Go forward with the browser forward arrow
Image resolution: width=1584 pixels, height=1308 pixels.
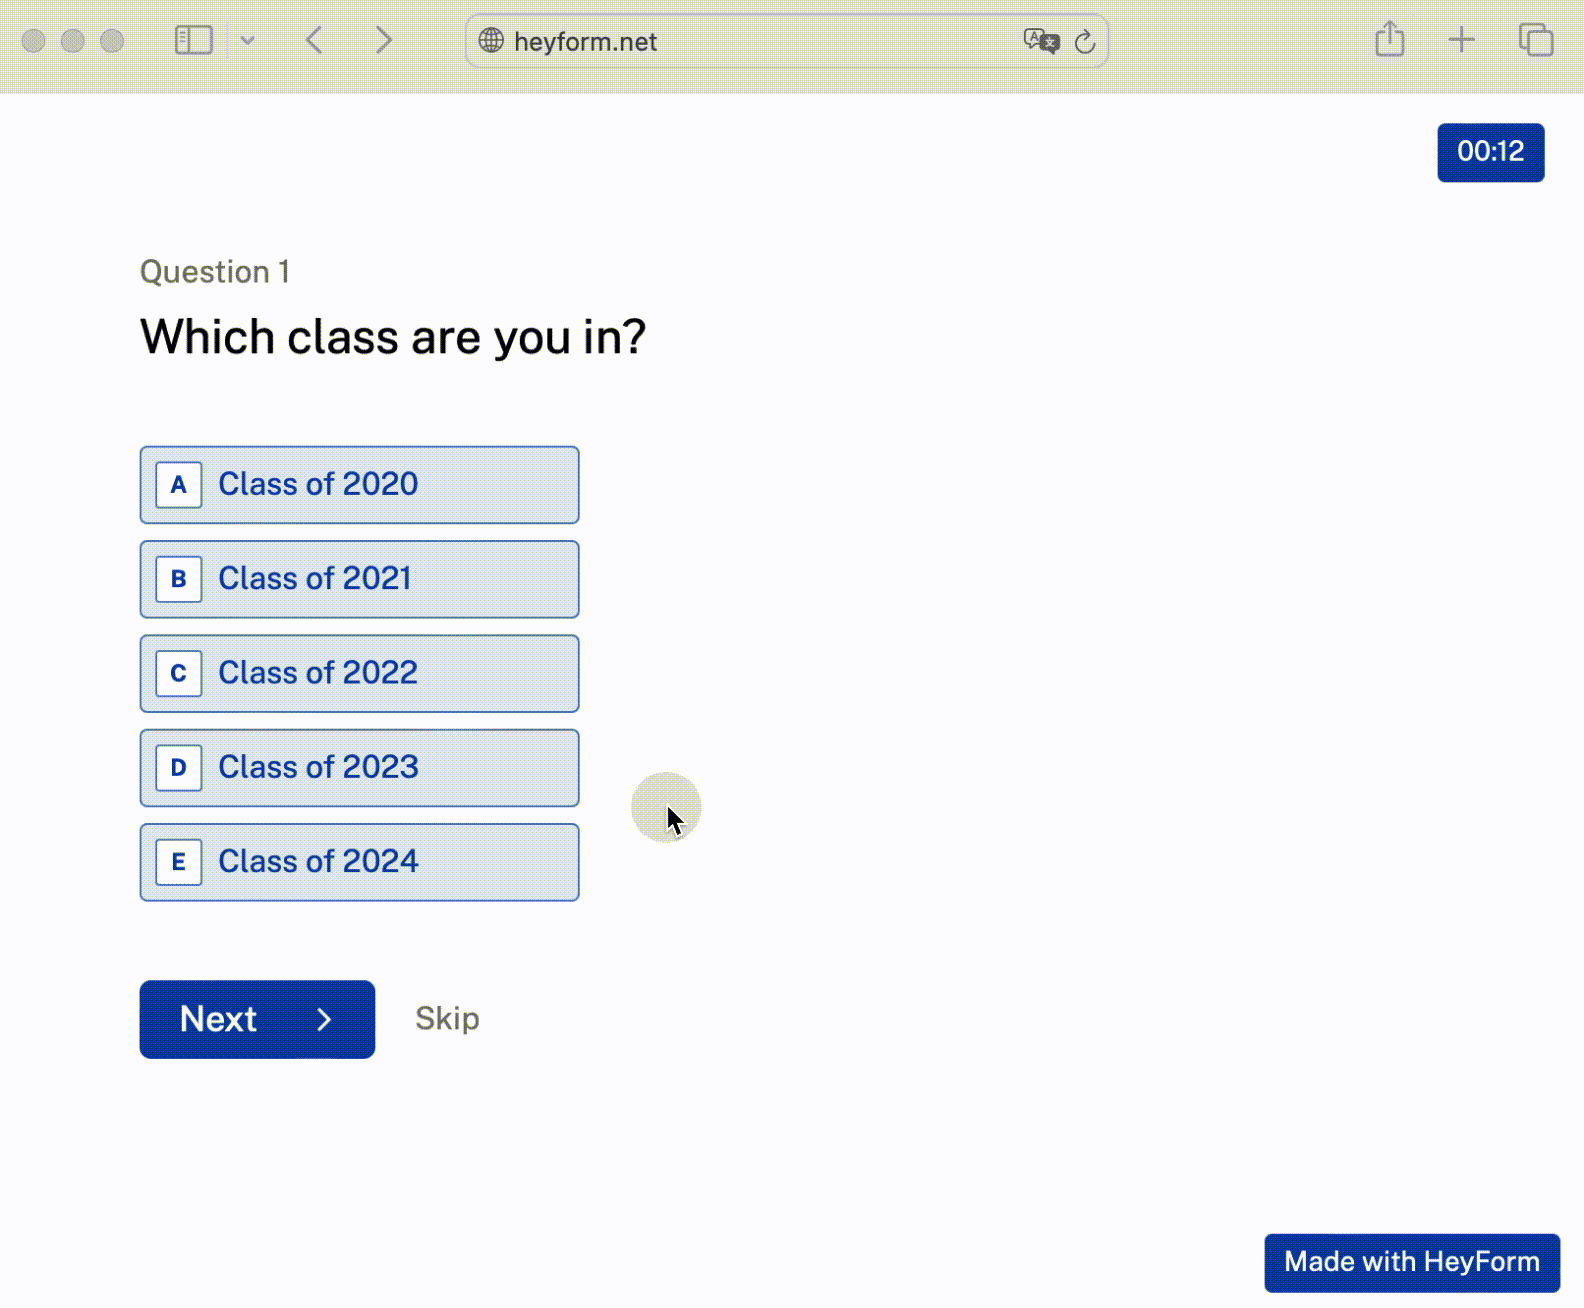[383, 40]
